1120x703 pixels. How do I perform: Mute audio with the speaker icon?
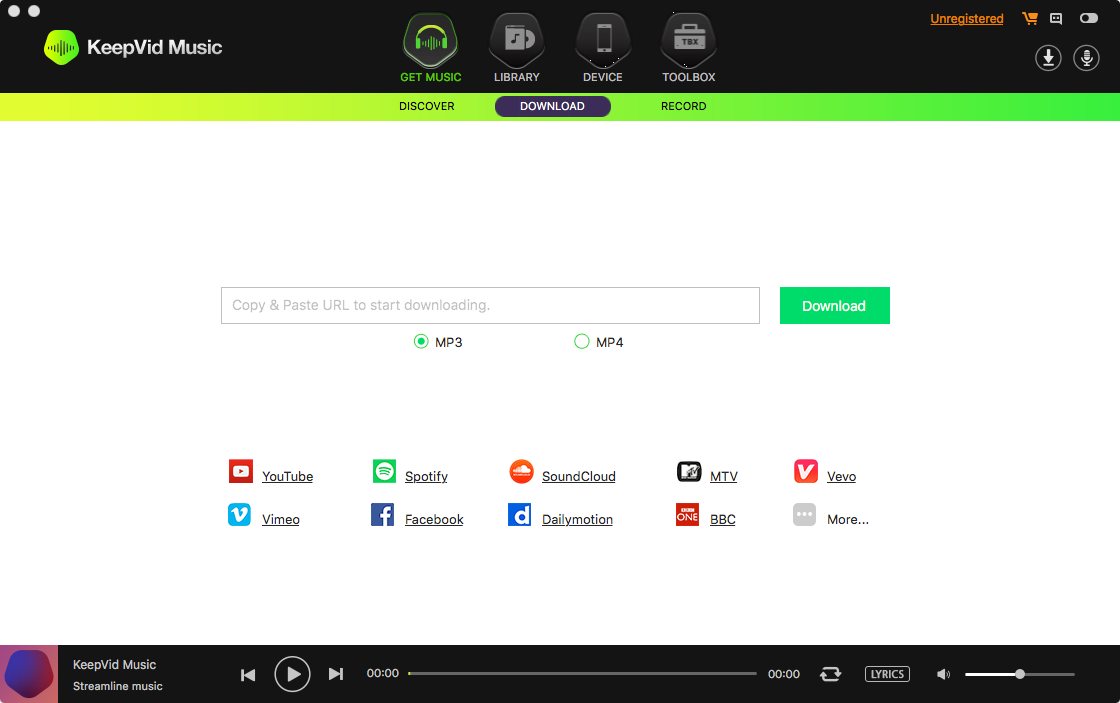click(944, 674)
